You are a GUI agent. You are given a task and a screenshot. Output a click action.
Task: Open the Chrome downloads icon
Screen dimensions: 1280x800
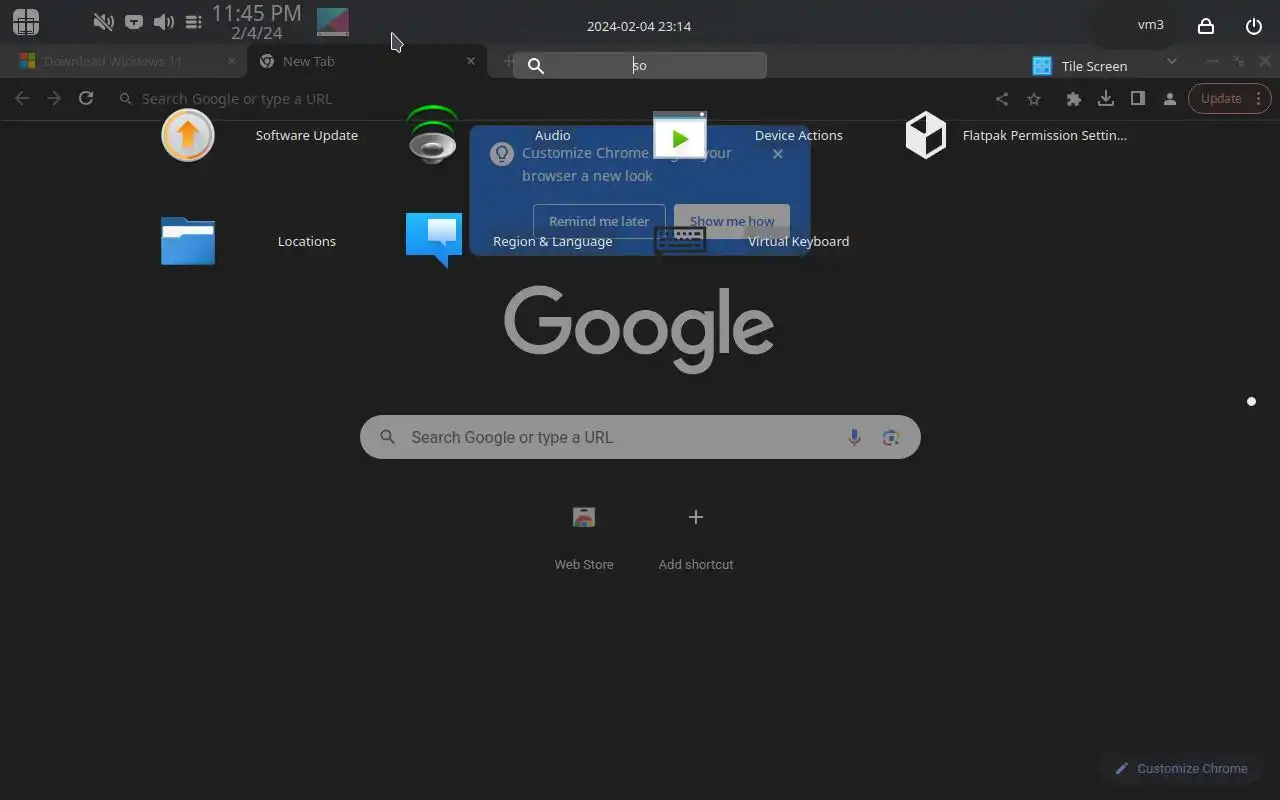[x=1106, y=98]
